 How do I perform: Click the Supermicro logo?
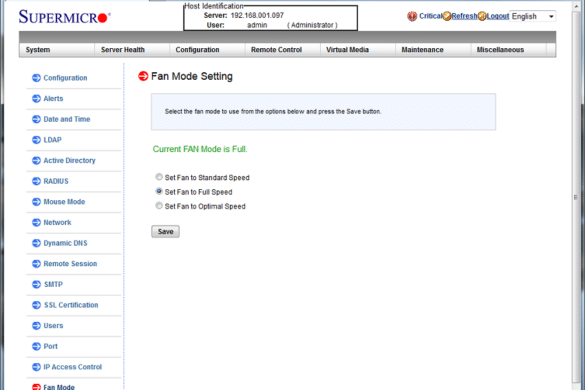tap(65, 17)
